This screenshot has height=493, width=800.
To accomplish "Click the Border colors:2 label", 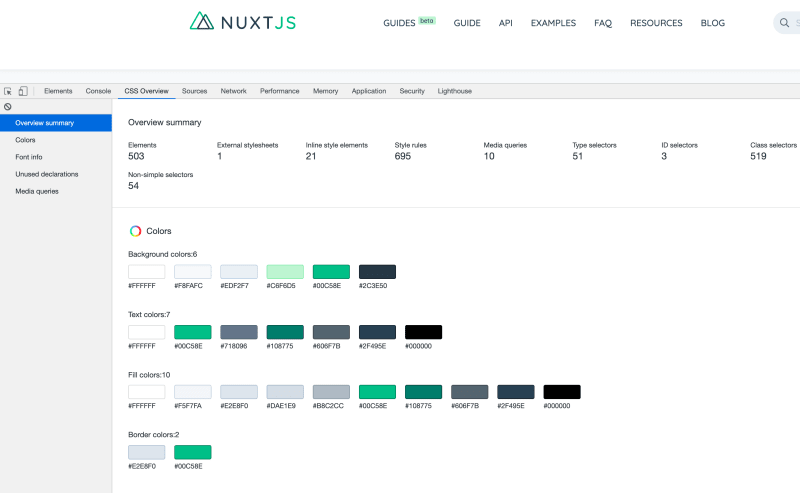I will point(154,435).
